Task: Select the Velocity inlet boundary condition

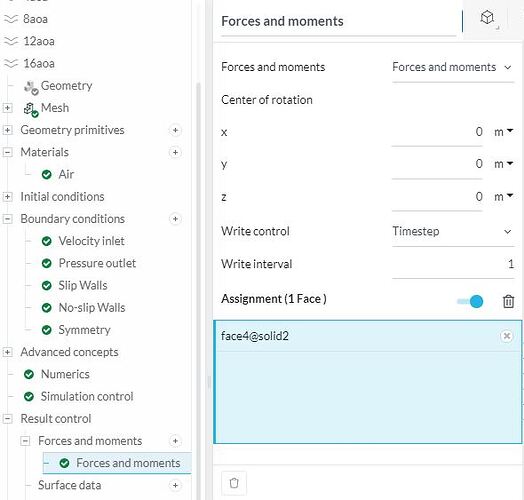Action: [x=91, y=241]
